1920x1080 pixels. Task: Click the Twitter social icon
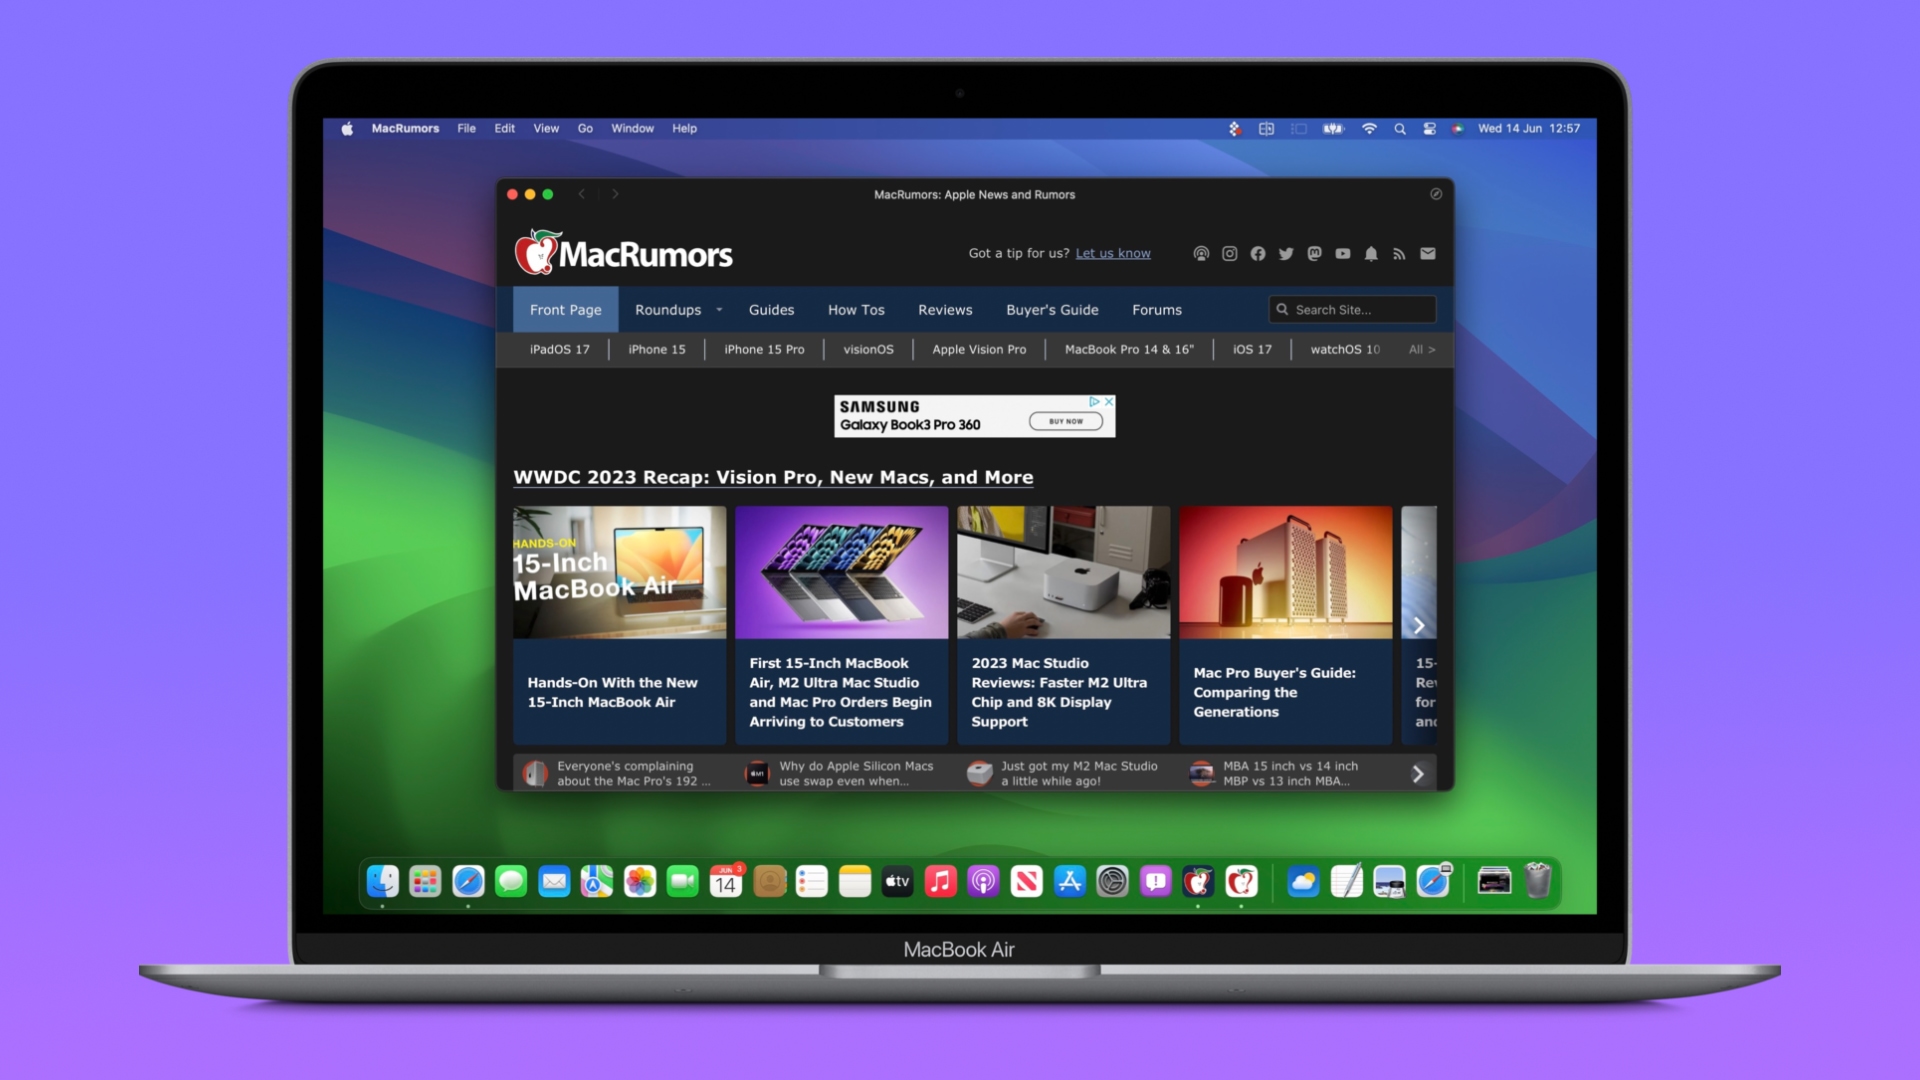click(x=1284, y=253)
